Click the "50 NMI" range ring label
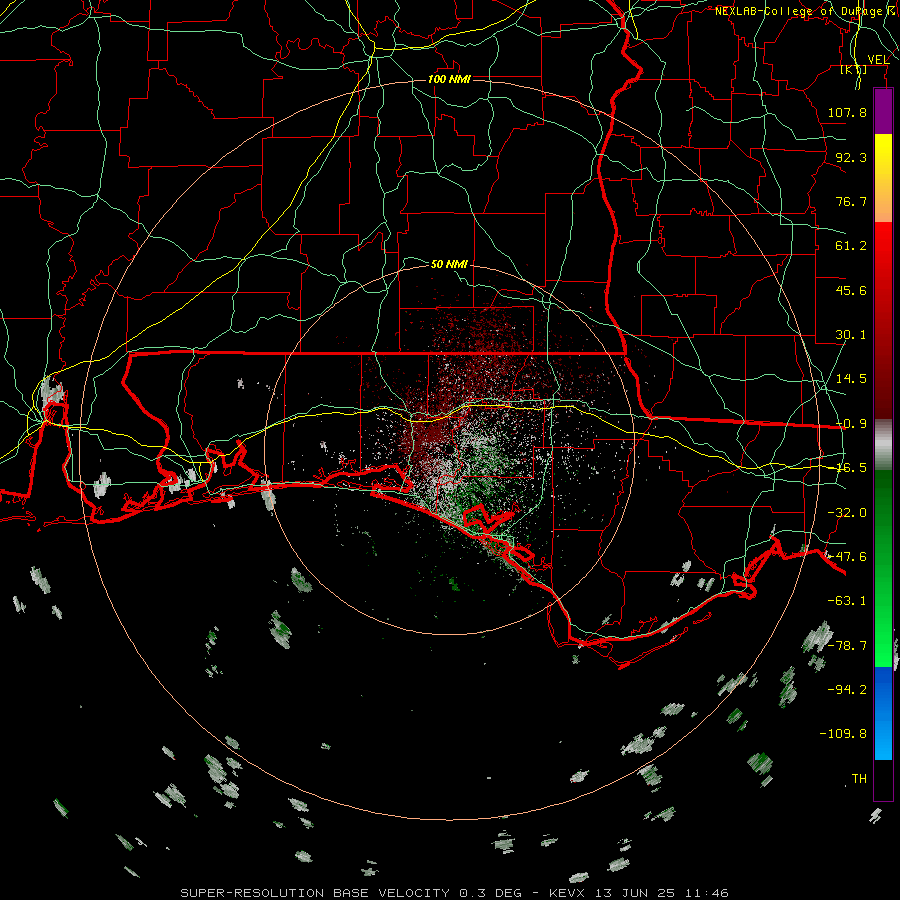 tap(449, 264)
